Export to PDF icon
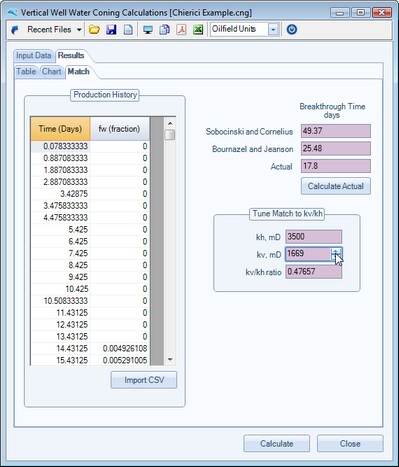Image resolution: width=399 pixels, height=467 pixels. point(181,30)
